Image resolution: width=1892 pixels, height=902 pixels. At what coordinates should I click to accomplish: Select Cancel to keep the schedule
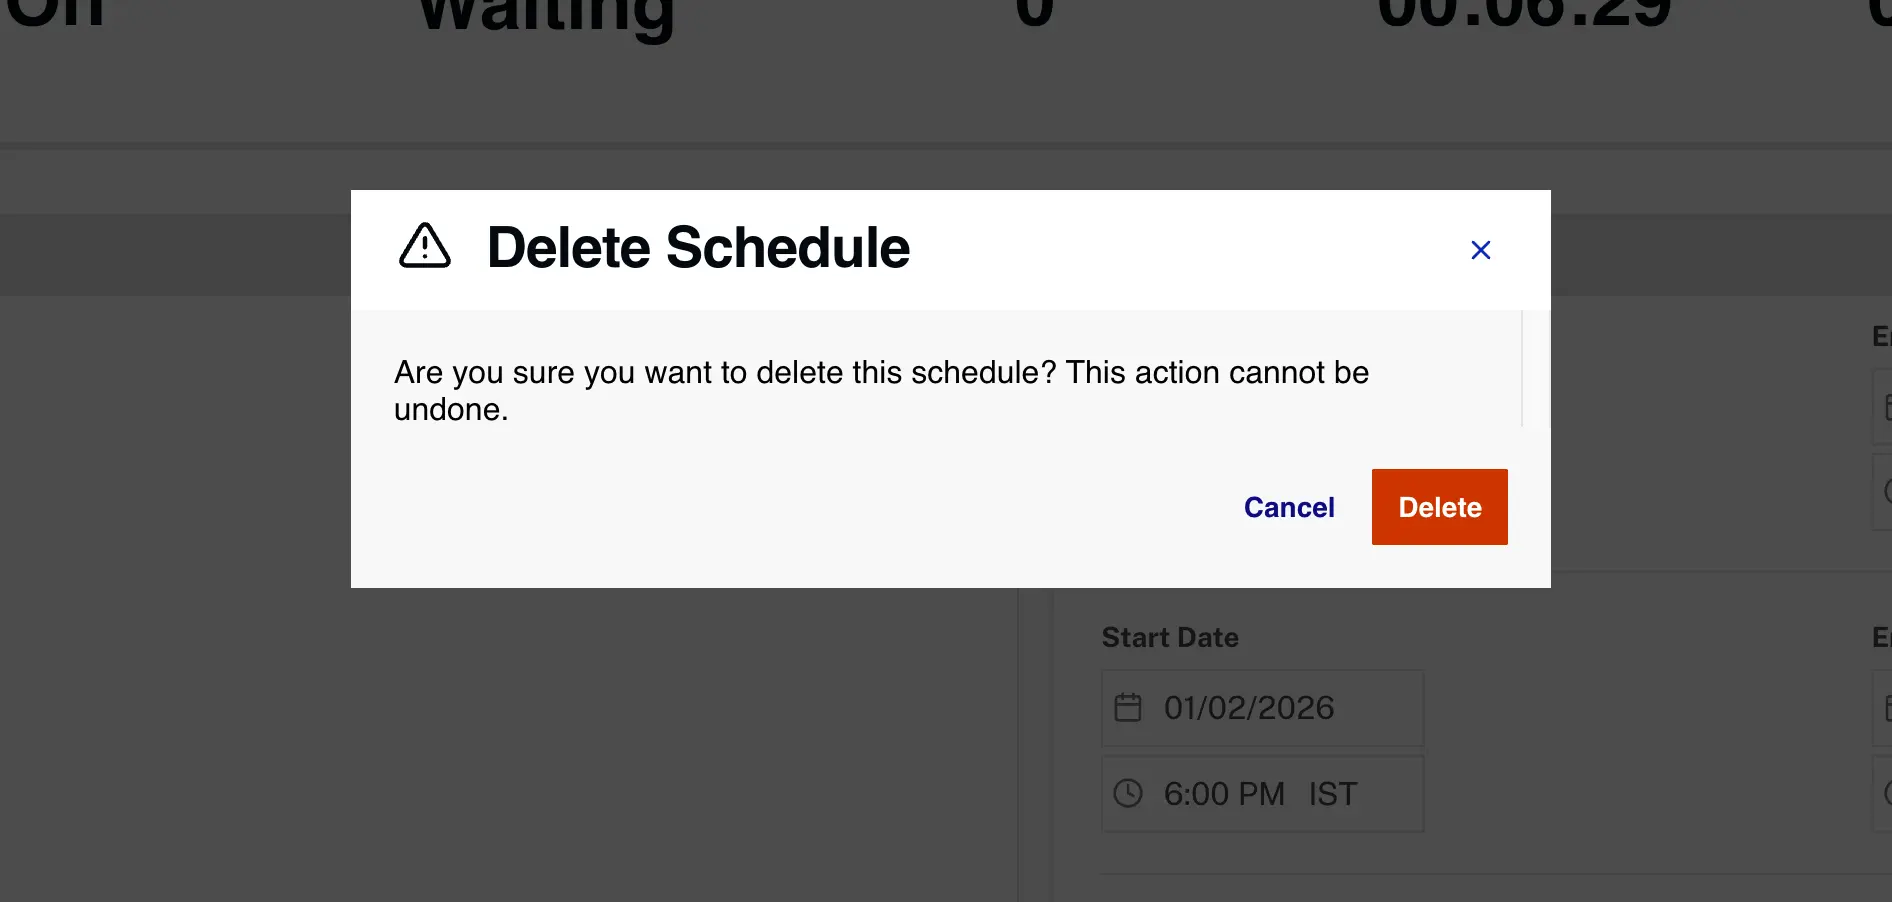pyautogui.click(x=1288, y=507)
